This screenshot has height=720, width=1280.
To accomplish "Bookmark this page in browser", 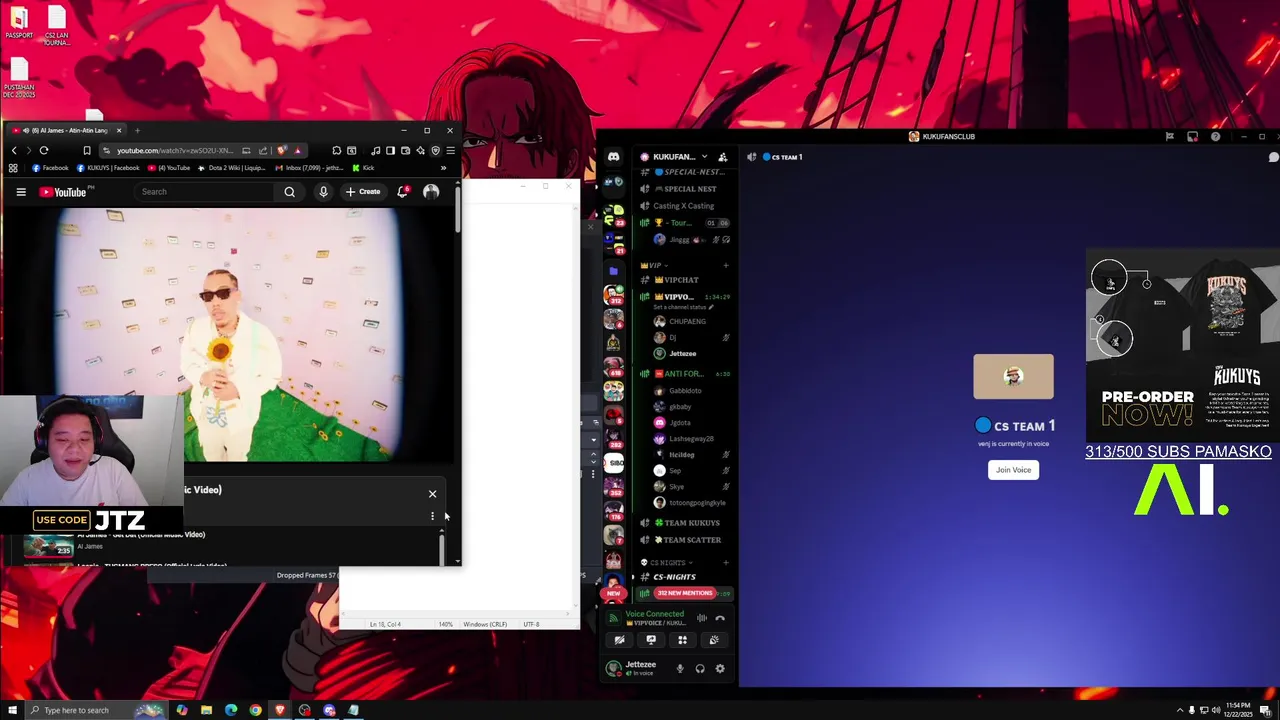I will (x=87, y=150).
